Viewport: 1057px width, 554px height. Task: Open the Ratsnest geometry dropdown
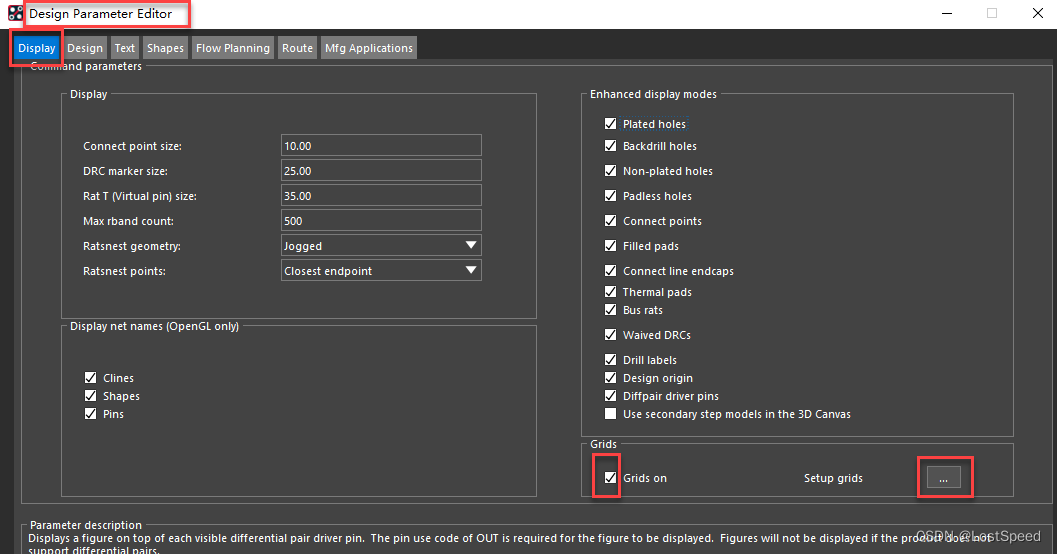(381, 245)
